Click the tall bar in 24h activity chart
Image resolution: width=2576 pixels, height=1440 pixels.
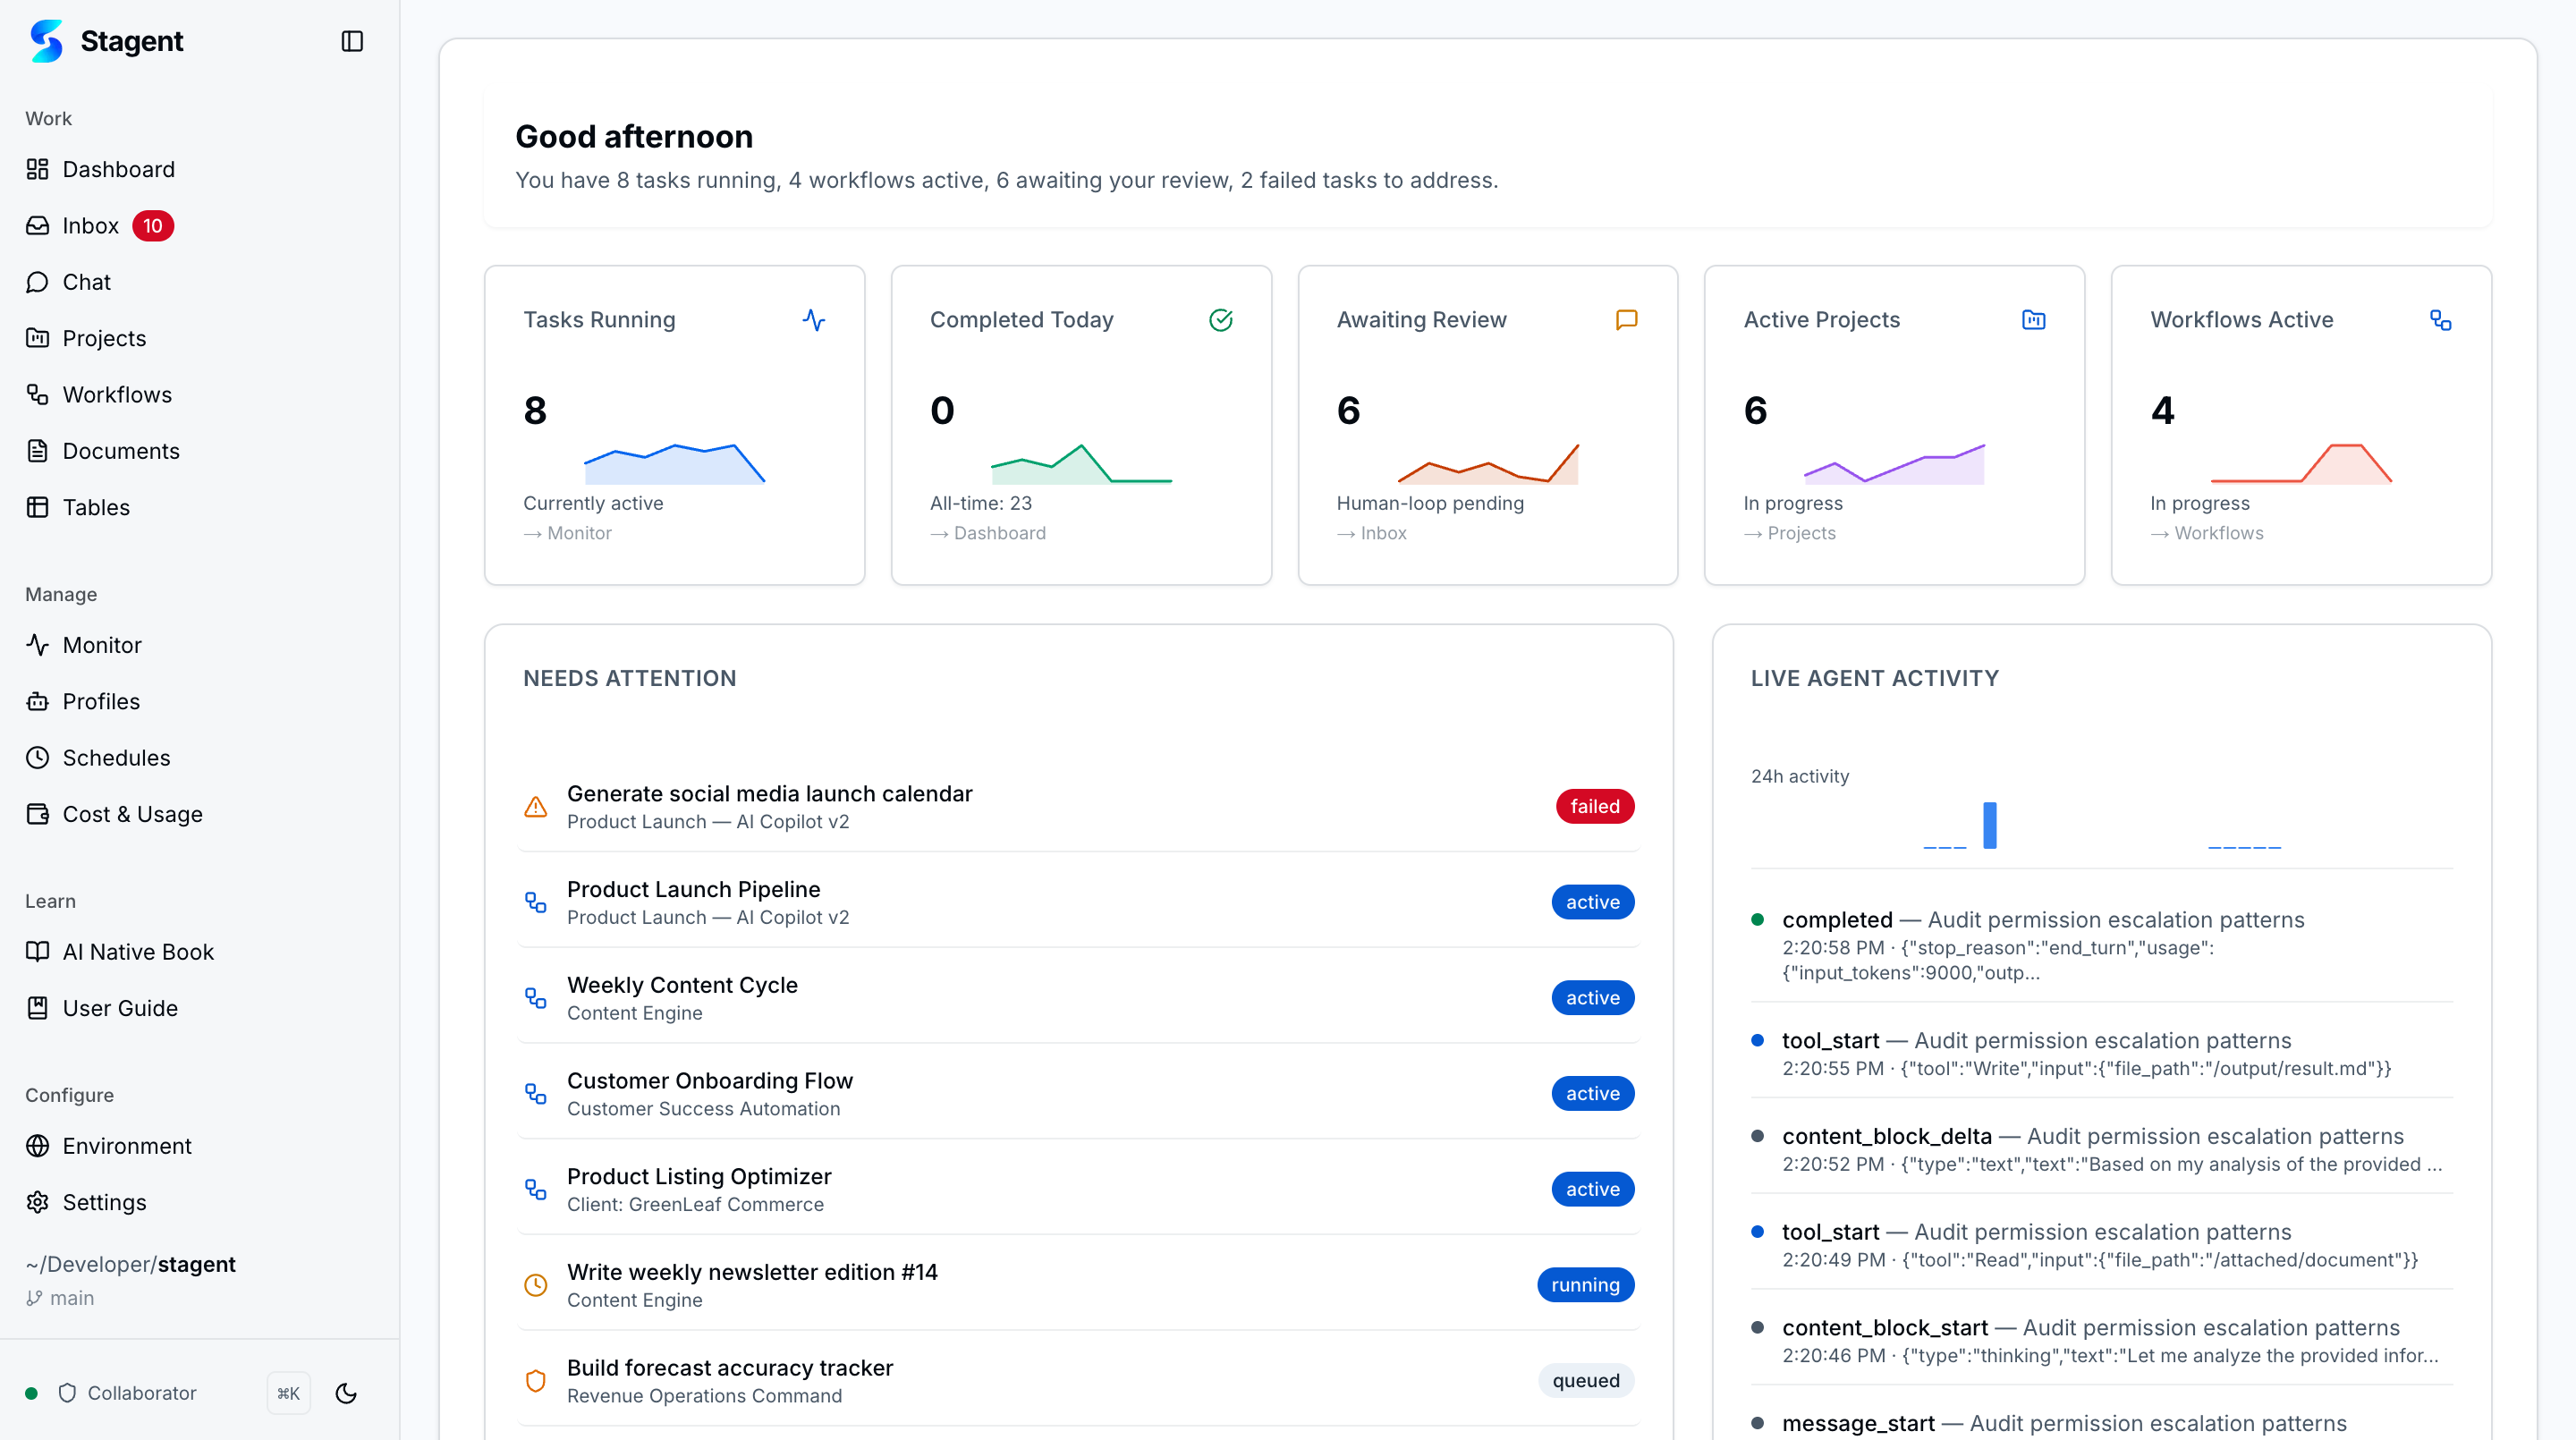[1990, 826]
